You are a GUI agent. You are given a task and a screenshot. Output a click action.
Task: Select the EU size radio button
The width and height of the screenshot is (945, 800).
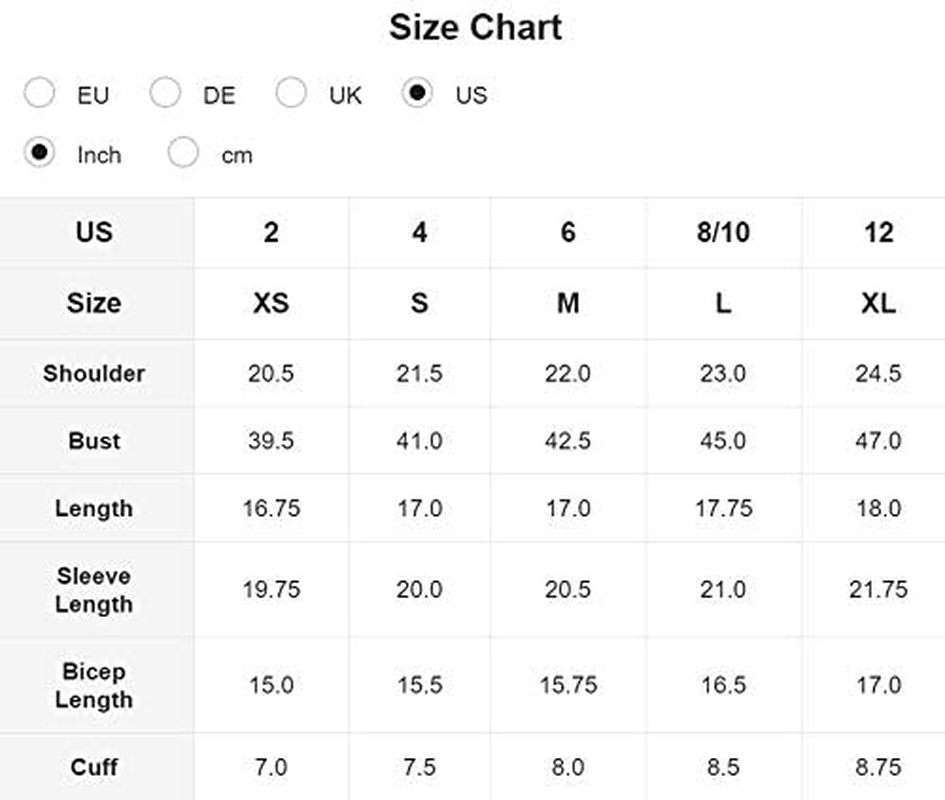click(40, 94)
